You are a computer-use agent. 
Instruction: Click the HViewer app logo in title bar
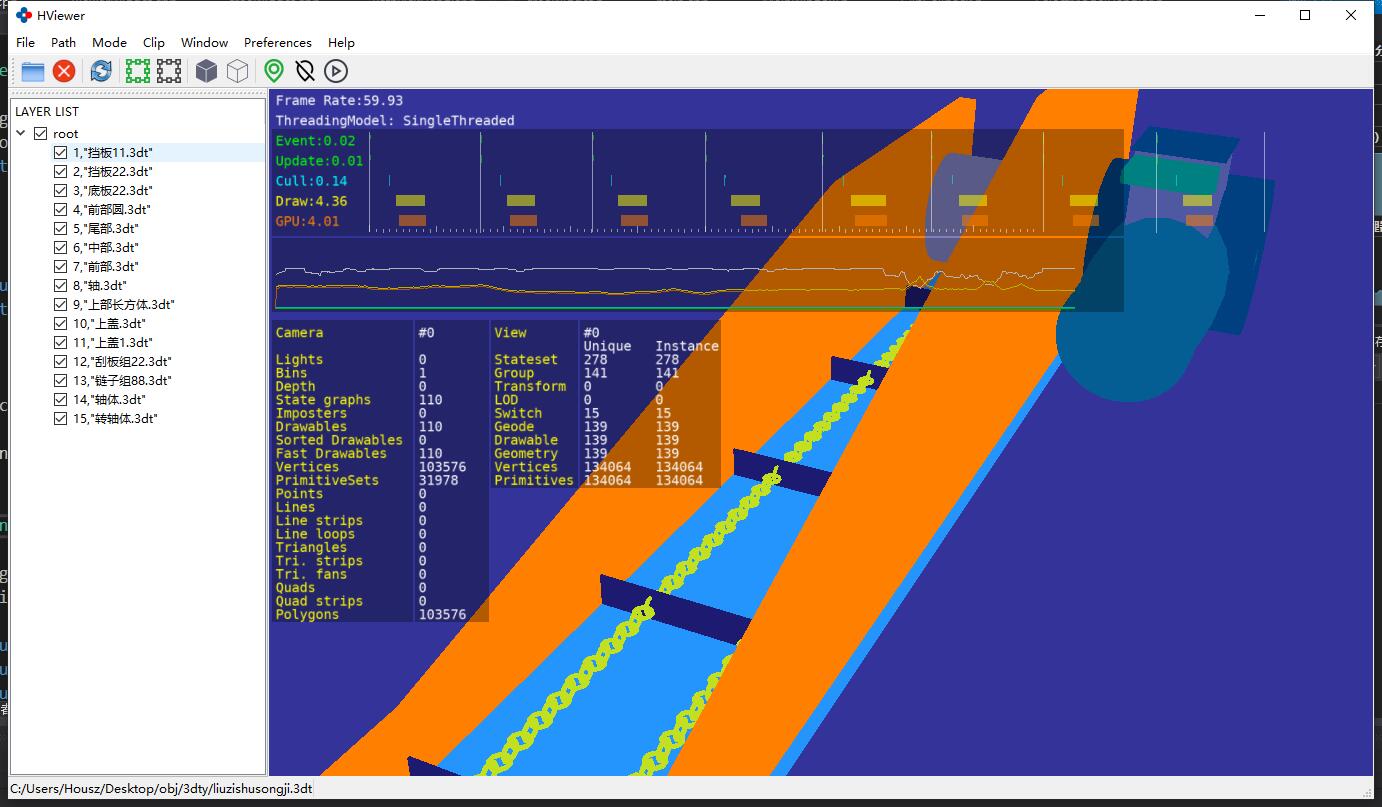point(24,15)
